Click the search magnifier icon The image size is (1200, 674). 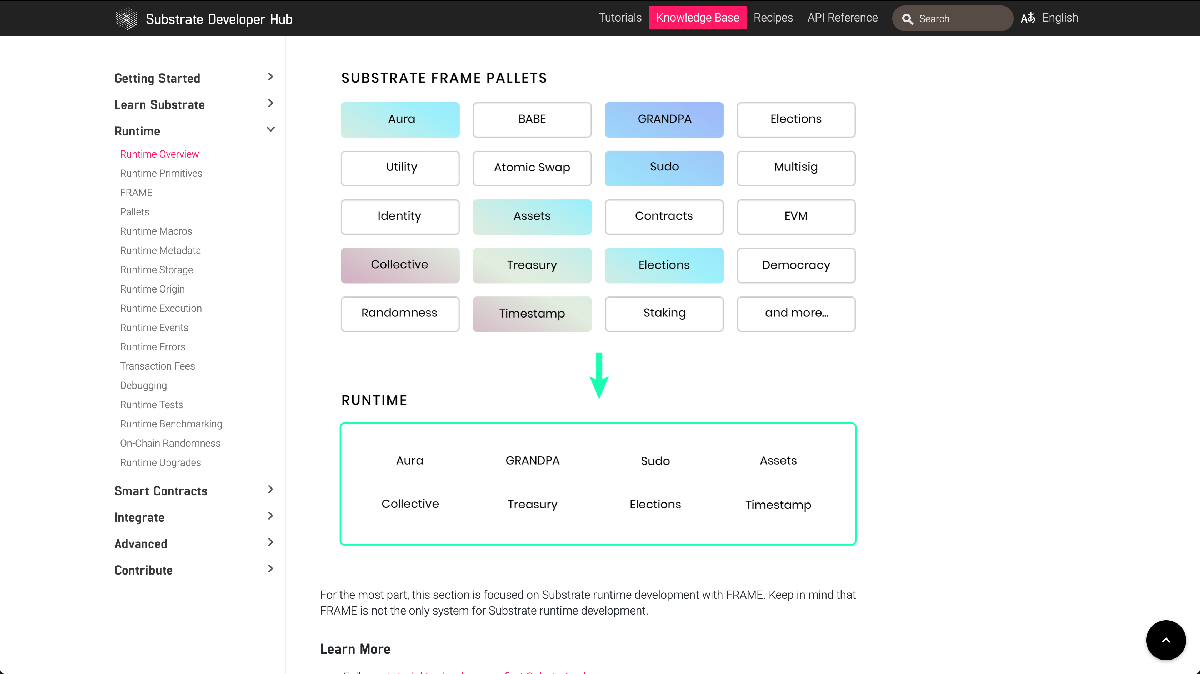(908, 18)
